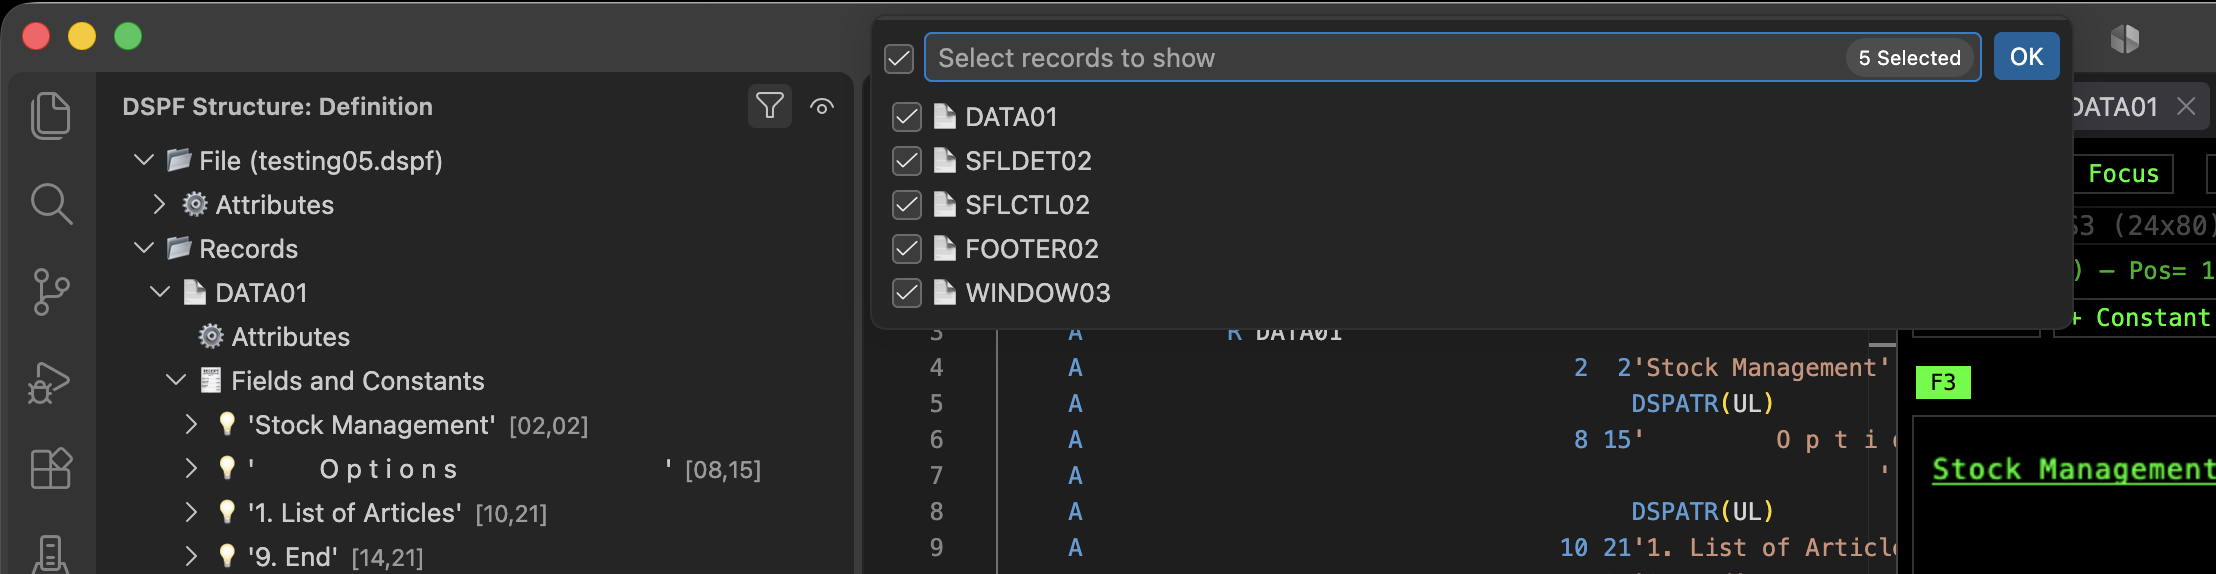The width and height of the screenshot is (2216, 574).
Task: Click the file icon of FOOTER02 in picker
Action: pyautogui.click(x=945, y=248)
